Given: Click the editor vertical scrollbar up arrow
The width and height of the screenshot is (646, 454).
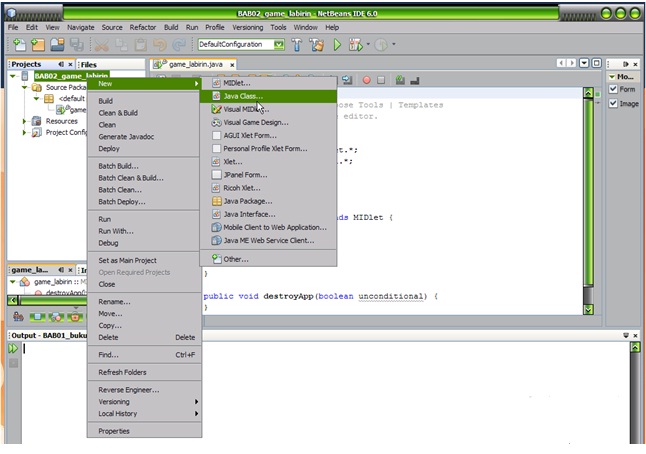Looking at the screenshot, I should [x=588, y=93].
